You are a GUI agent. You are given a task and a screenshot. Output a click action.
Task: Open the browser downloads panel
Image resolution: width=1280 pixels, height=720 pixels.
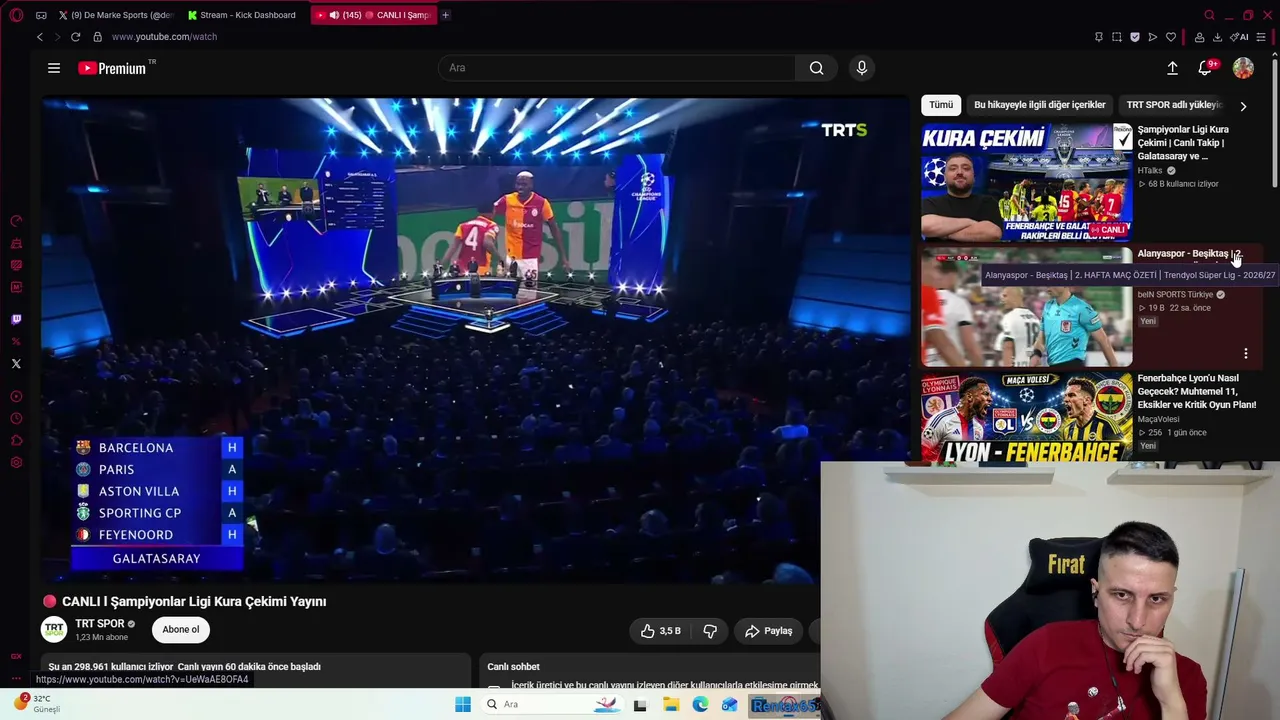pyautogui.click(x=1217, y=37)
